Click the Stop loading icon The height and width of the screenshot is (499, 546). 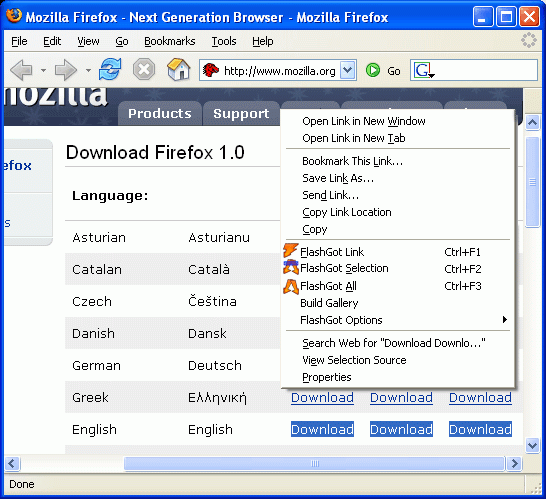click(x=144, y=69)
